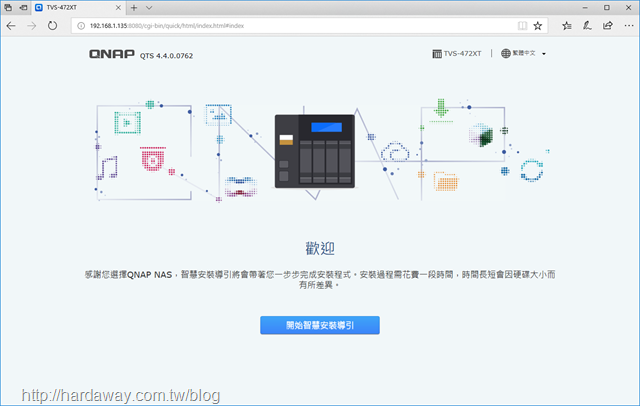Add notes with the pen icon
The height and width of the screenshot is (406, 640).
[587, 26]
